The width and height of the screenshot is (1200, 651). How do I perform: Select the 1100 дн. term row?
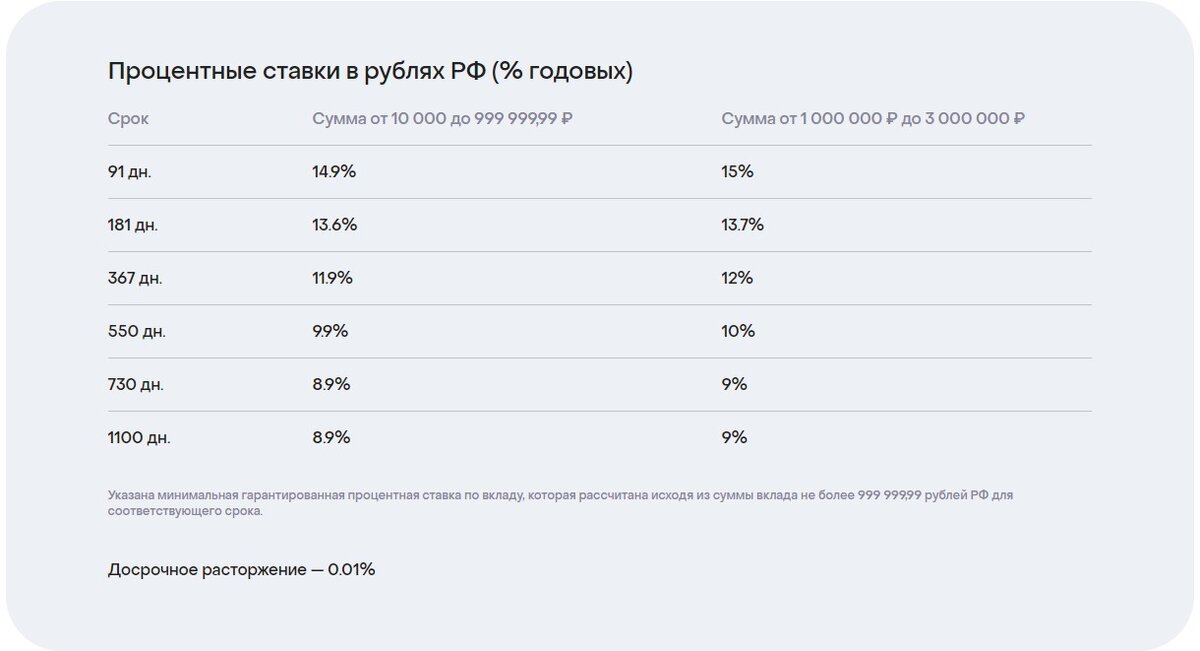click(600, 437)
